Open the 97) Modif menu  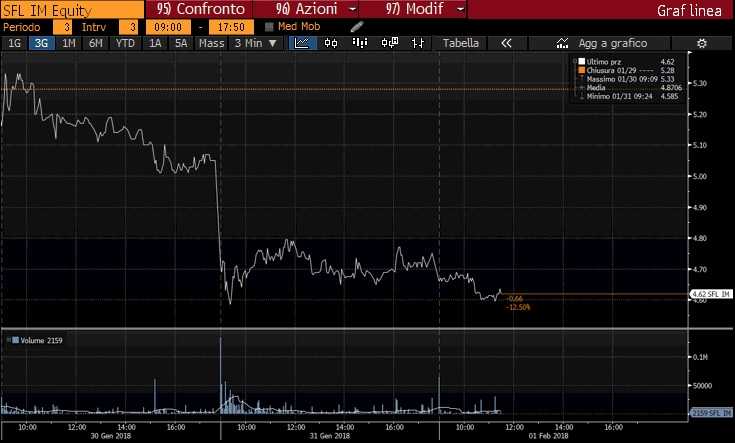pyautogui.click(x=413, y=9)
